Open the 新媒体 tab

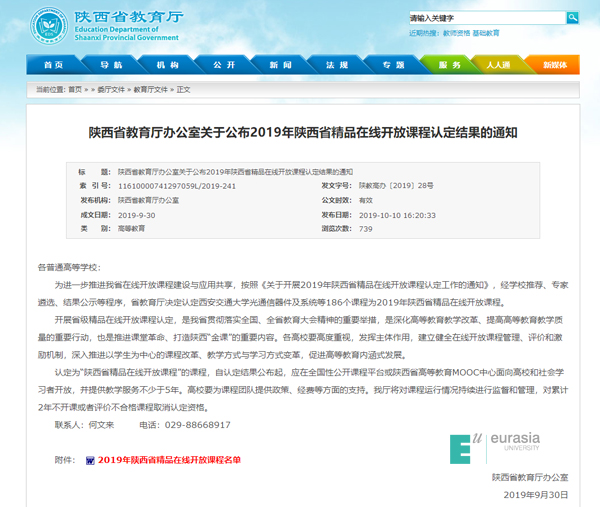tap(554, 65)
